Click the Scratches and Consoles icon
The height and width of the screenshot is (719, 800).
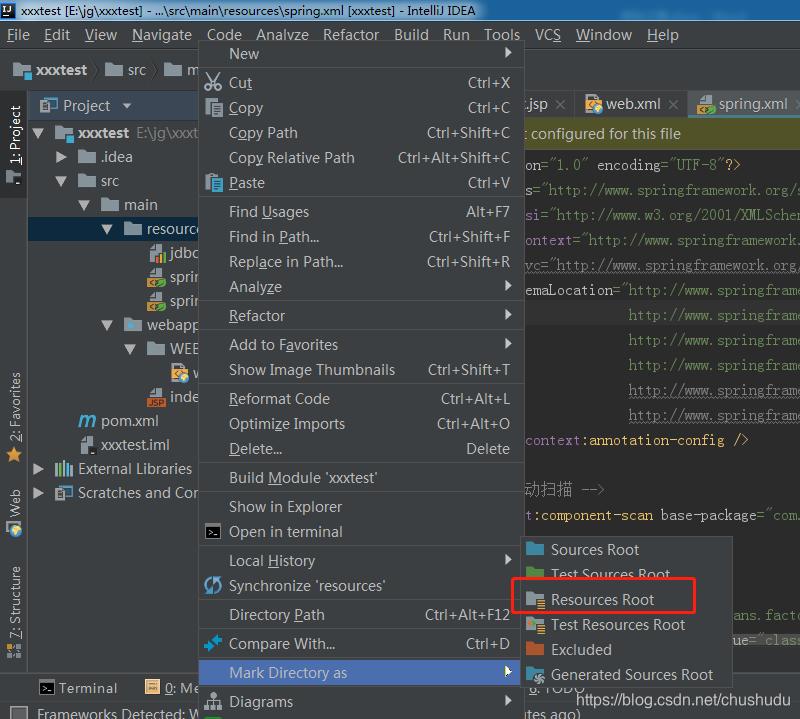(x=64, y=493)
